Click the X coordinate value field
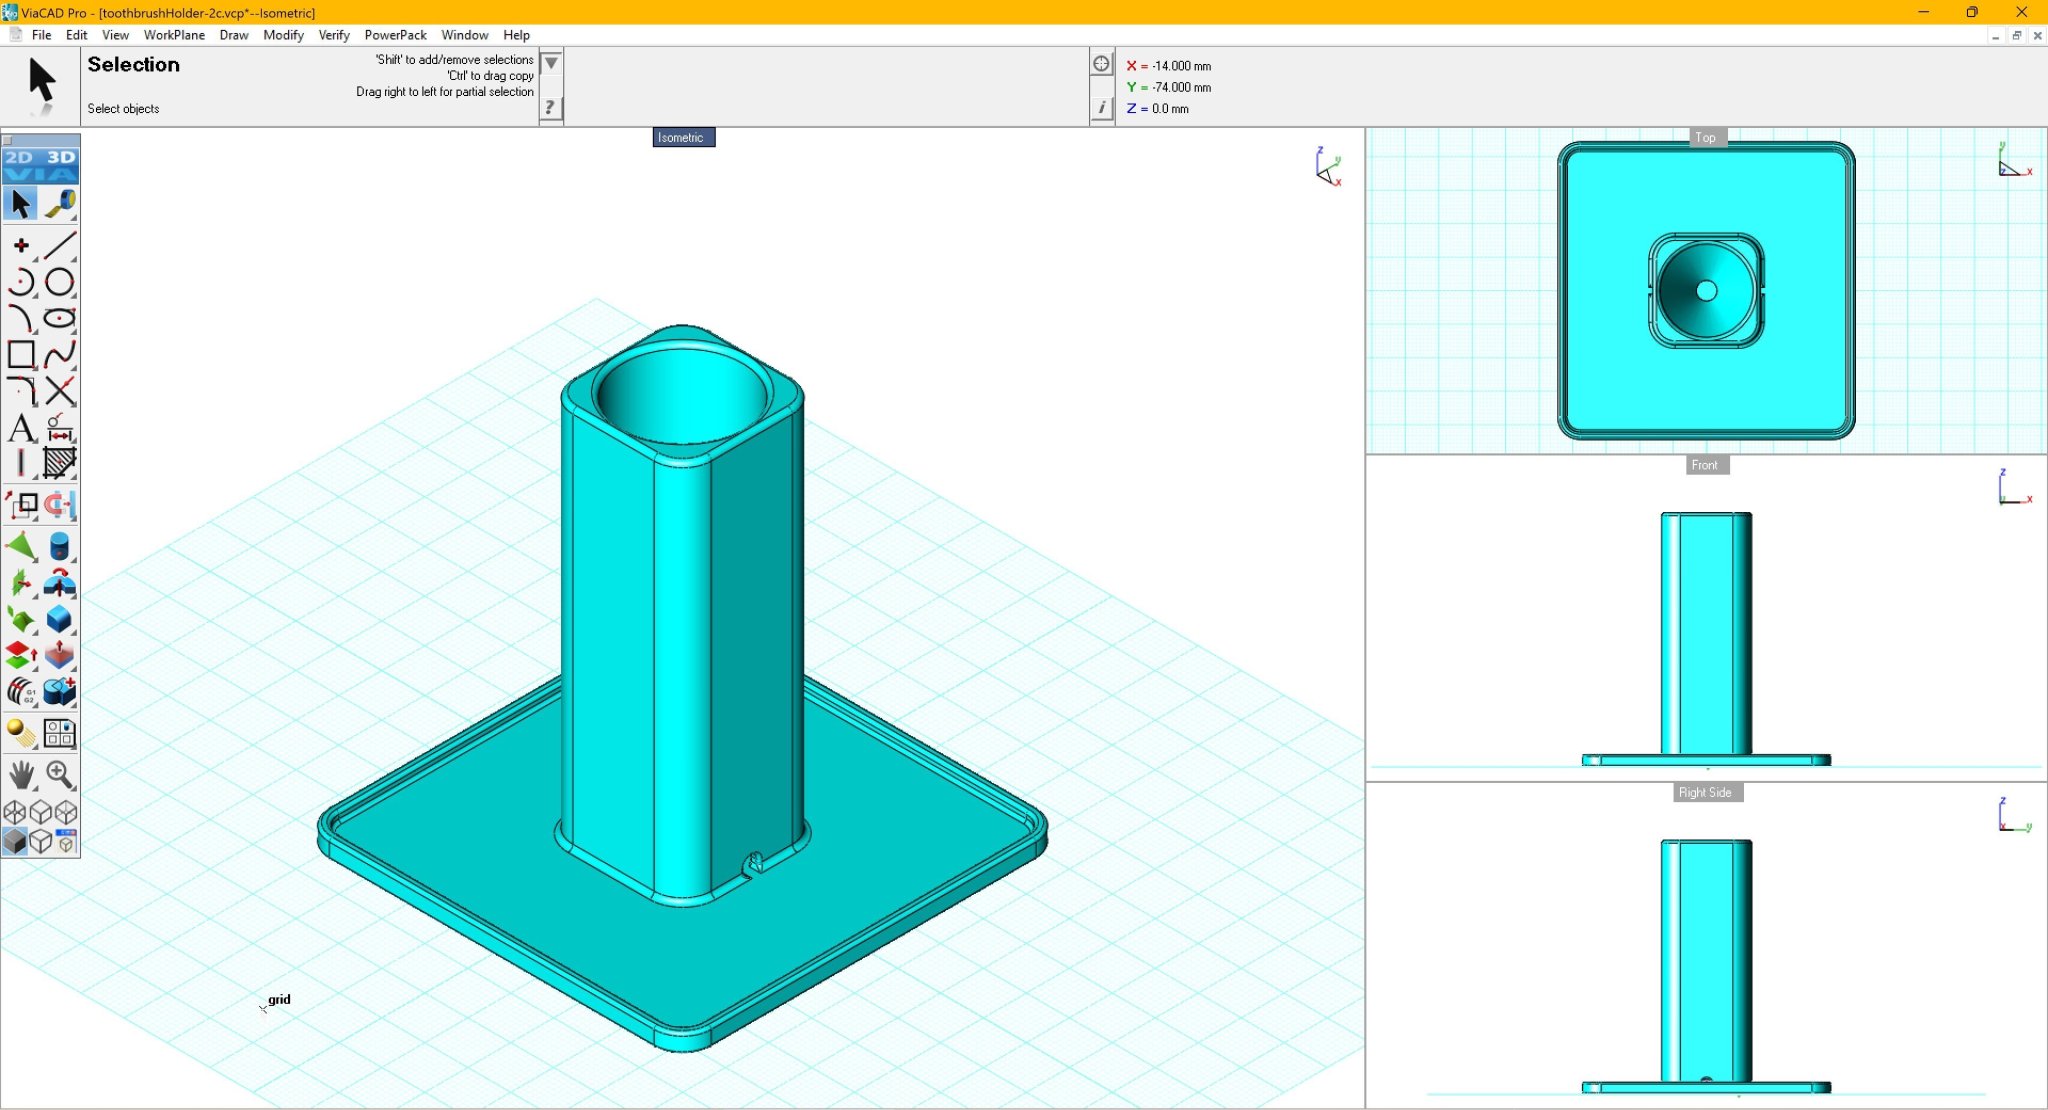2048x1110 pixels. (1181, 66)
